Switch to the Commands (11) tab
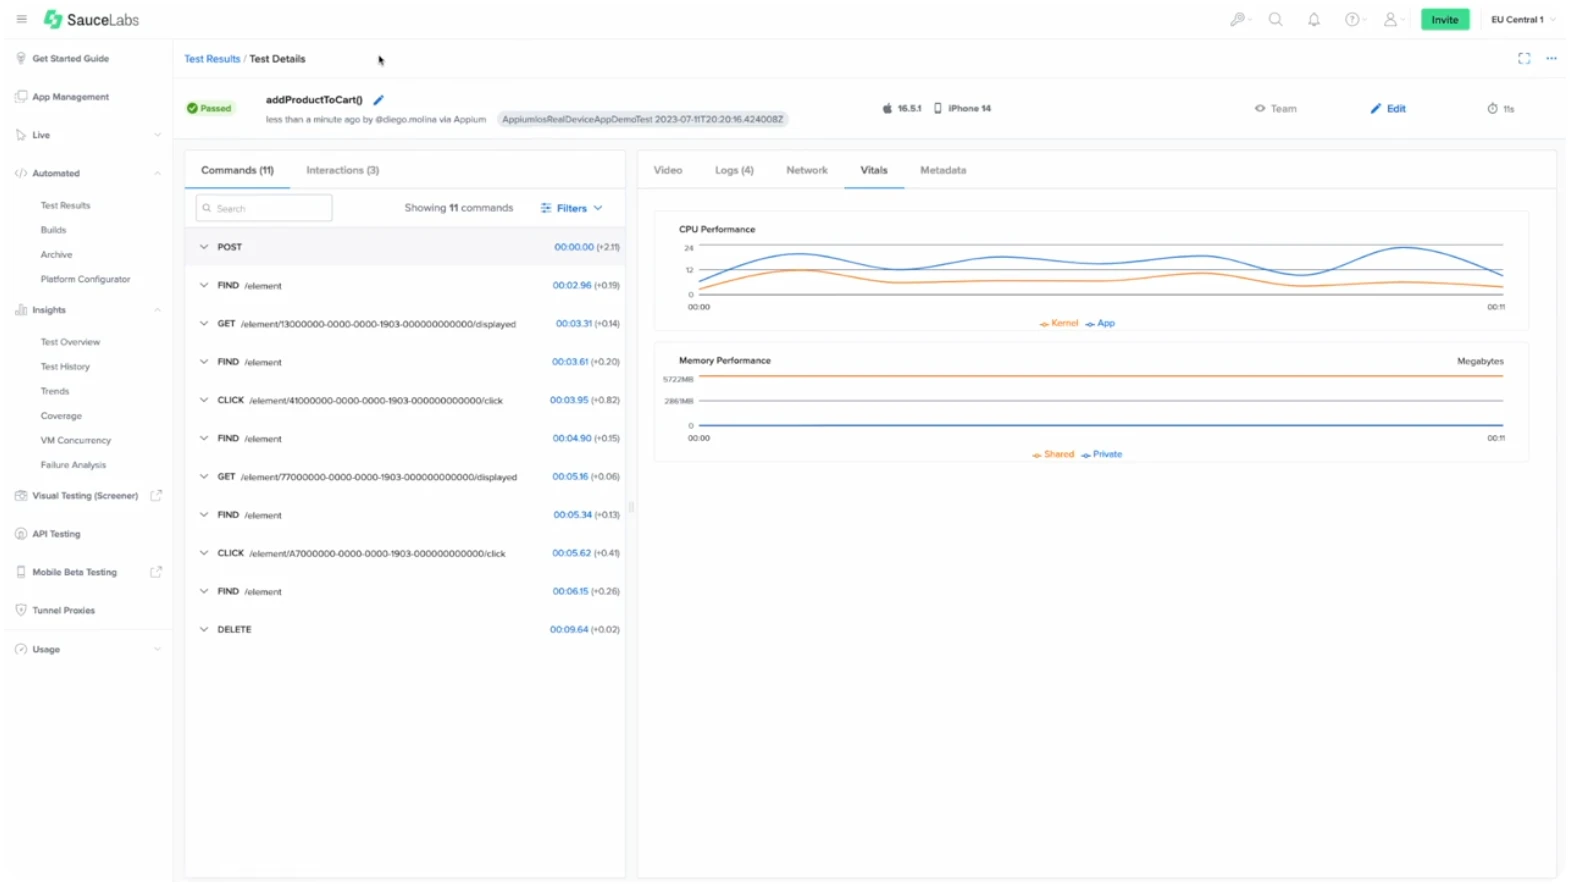 point(237,170)
